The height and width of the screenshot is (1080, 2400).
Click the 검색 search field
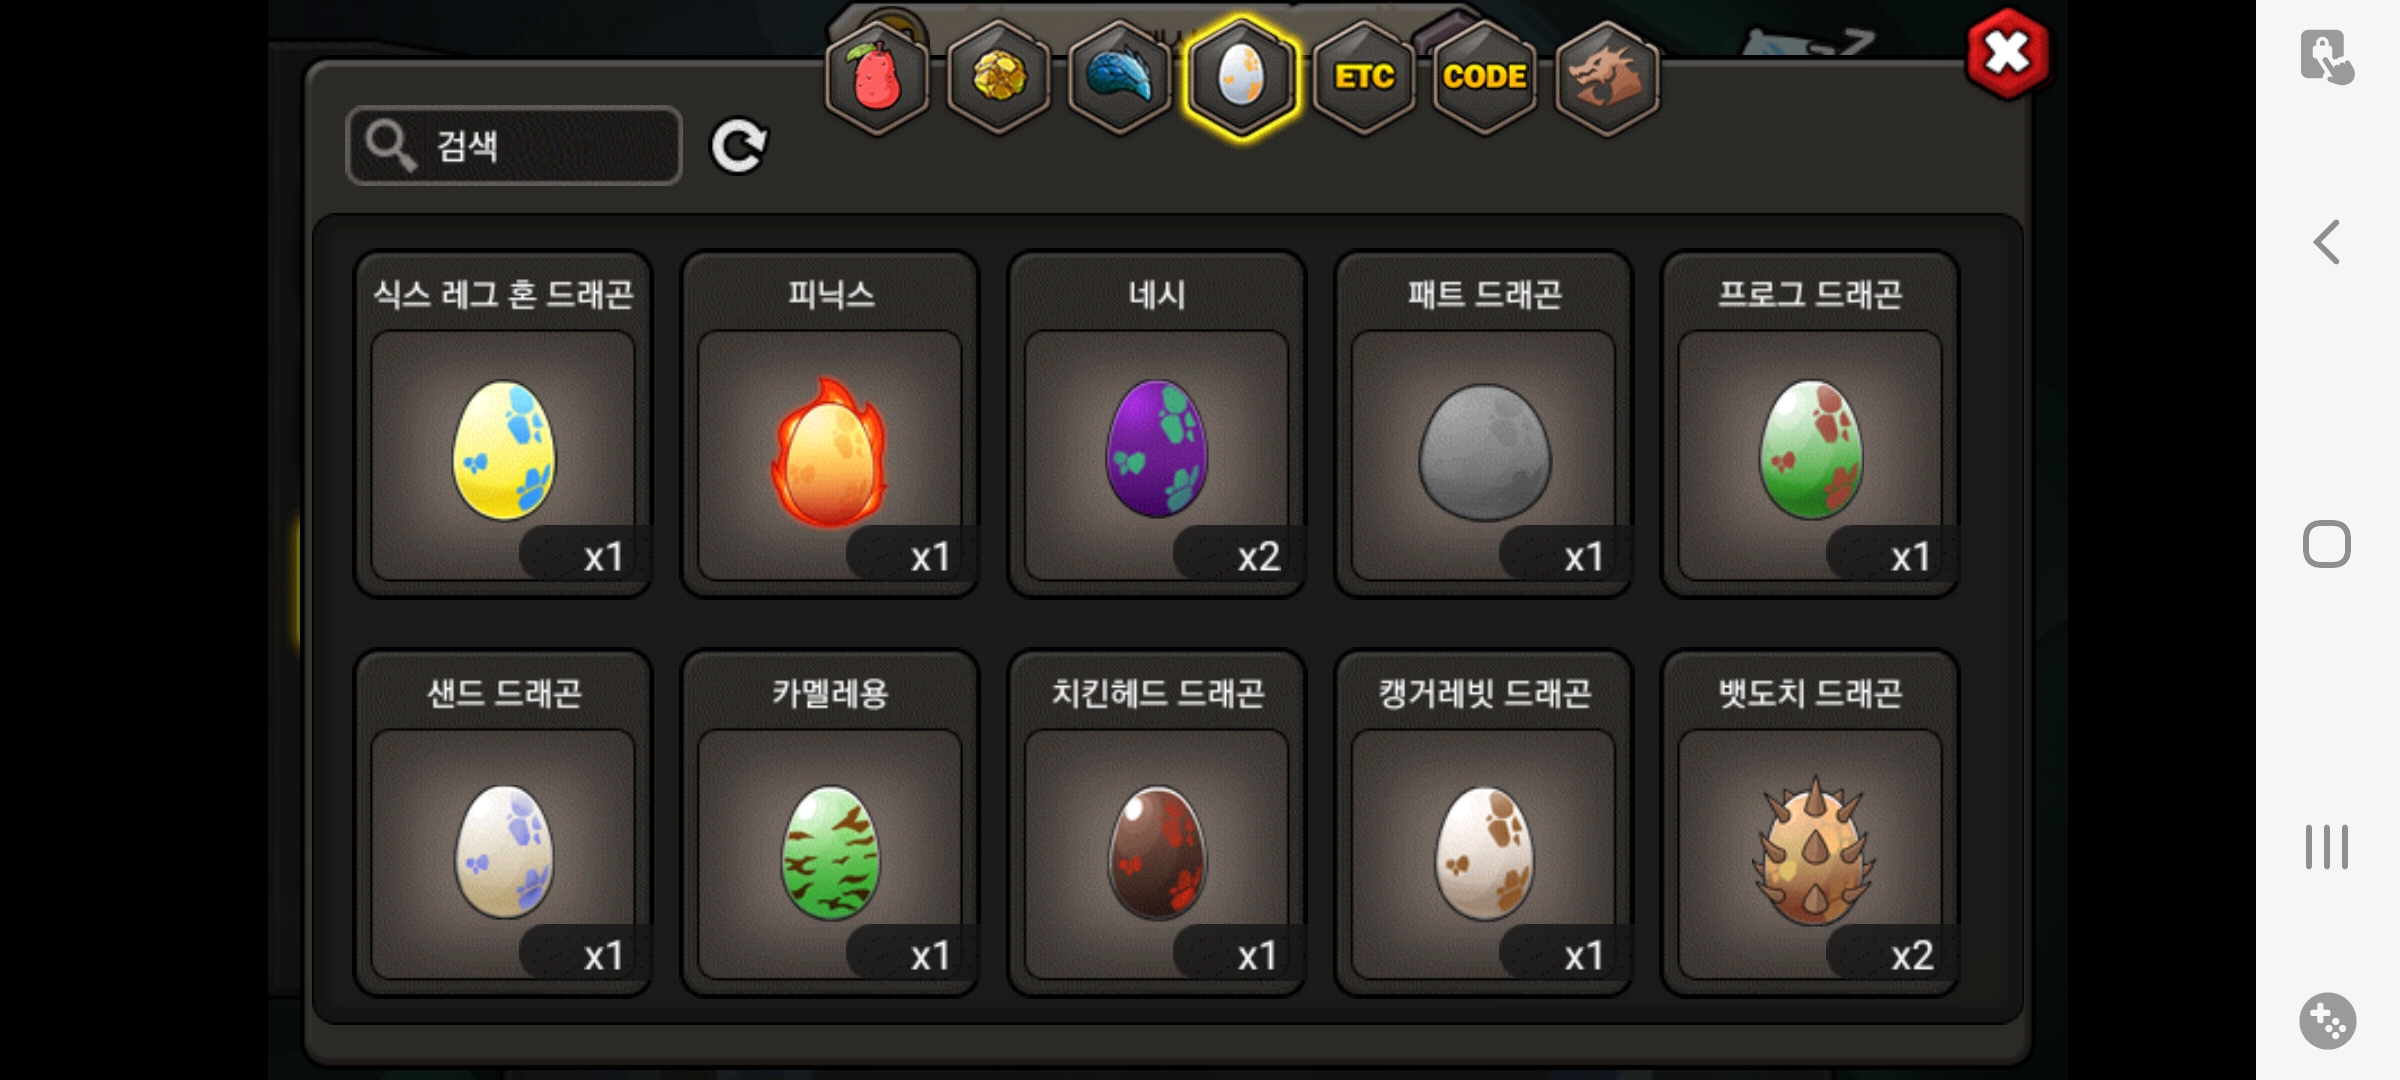point(514,146)
